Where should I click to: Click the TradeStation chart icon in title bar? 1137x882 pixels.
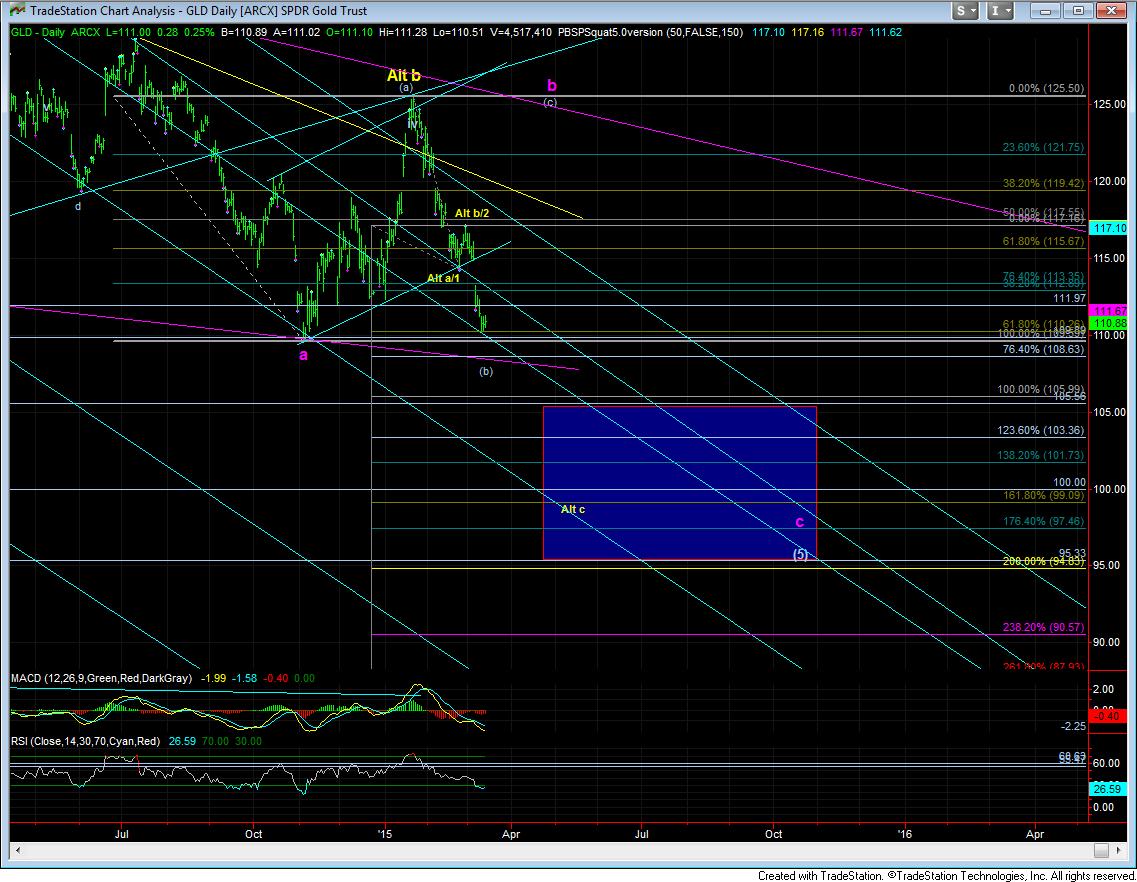click(15, 11)
